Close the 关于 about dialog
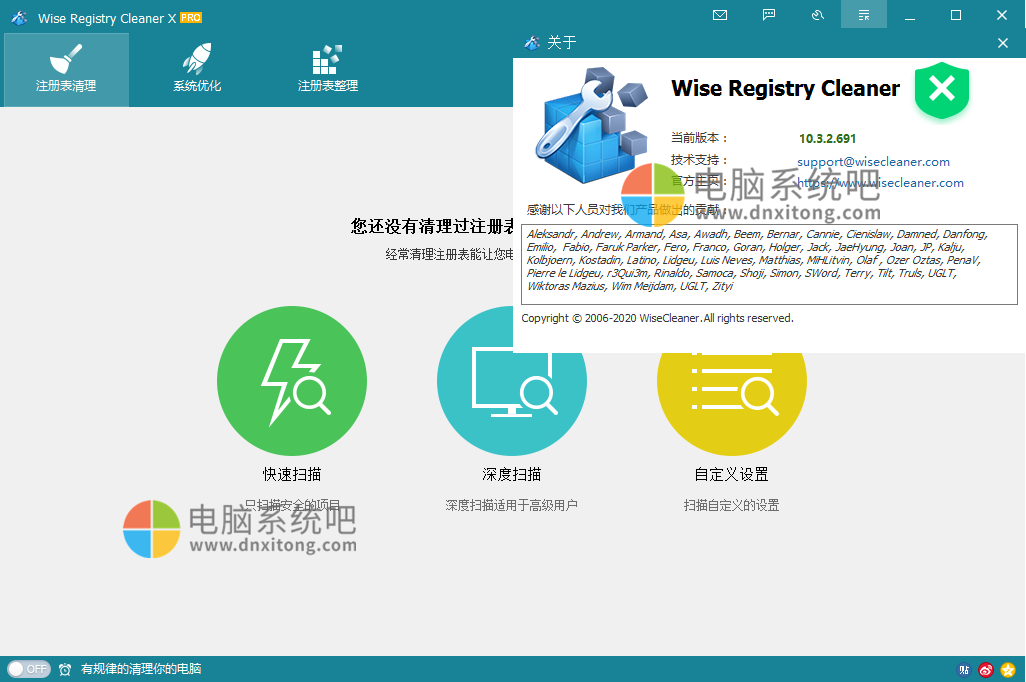 pos(1002,43)
